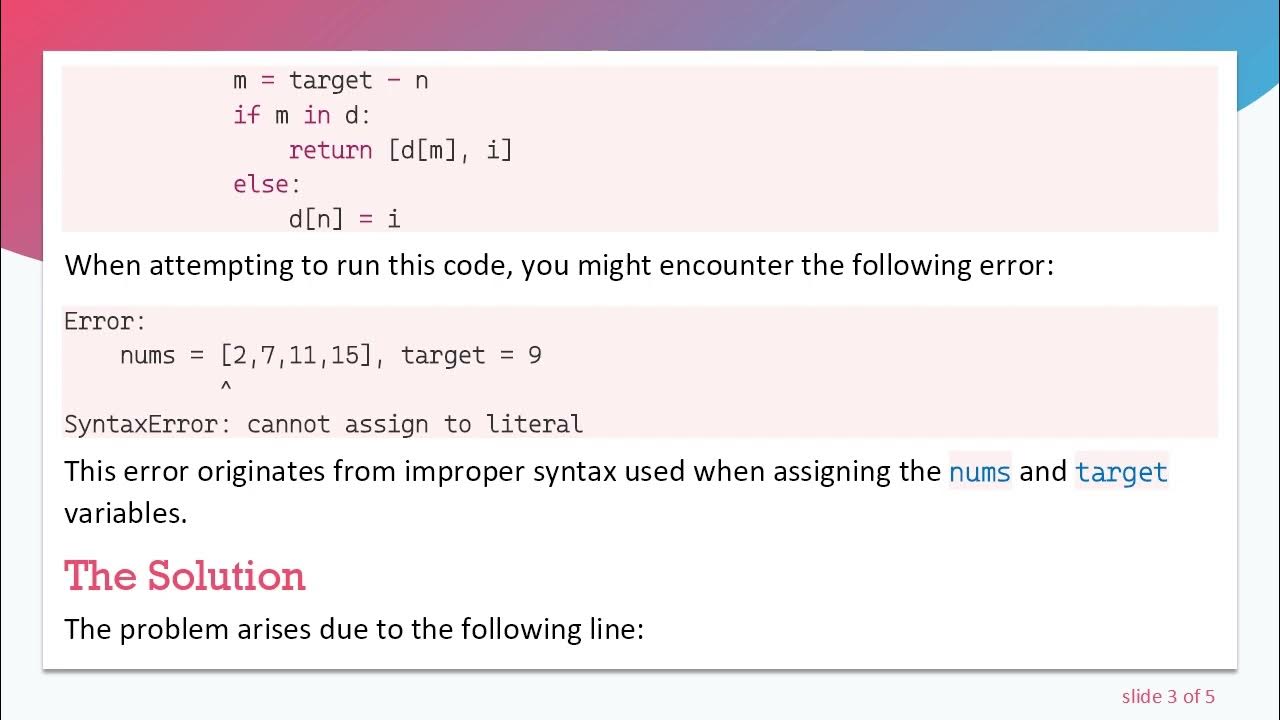Click the 'nums = [2,7,11,15], target = 9' line

coord(330,355)
